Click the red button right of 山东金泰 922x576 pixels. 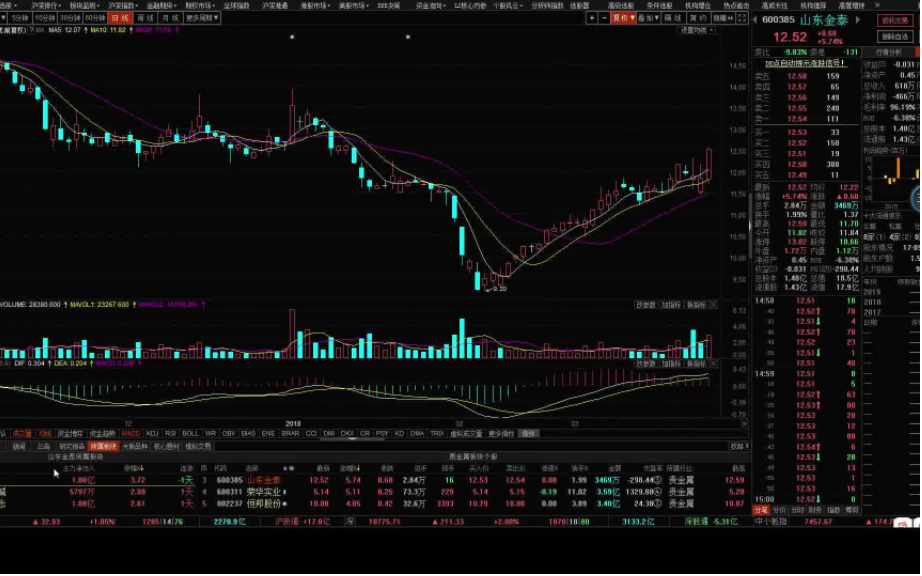pyautogui.click(x=894, y=21)
